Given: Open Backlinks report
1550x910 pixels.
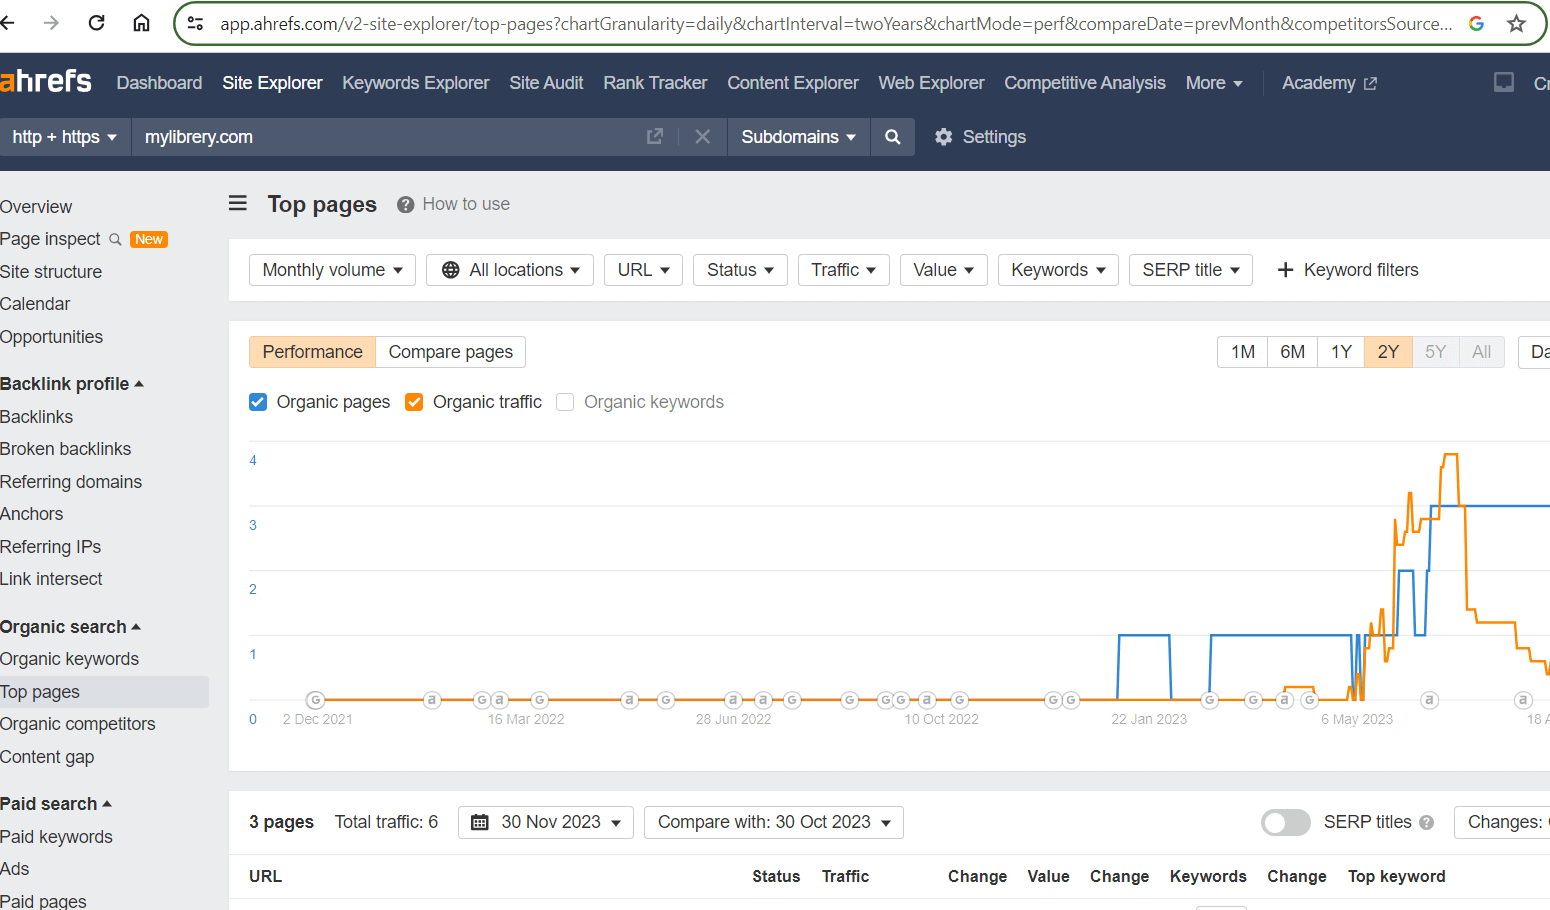Looking at the screenshot, I should (36, 417).
